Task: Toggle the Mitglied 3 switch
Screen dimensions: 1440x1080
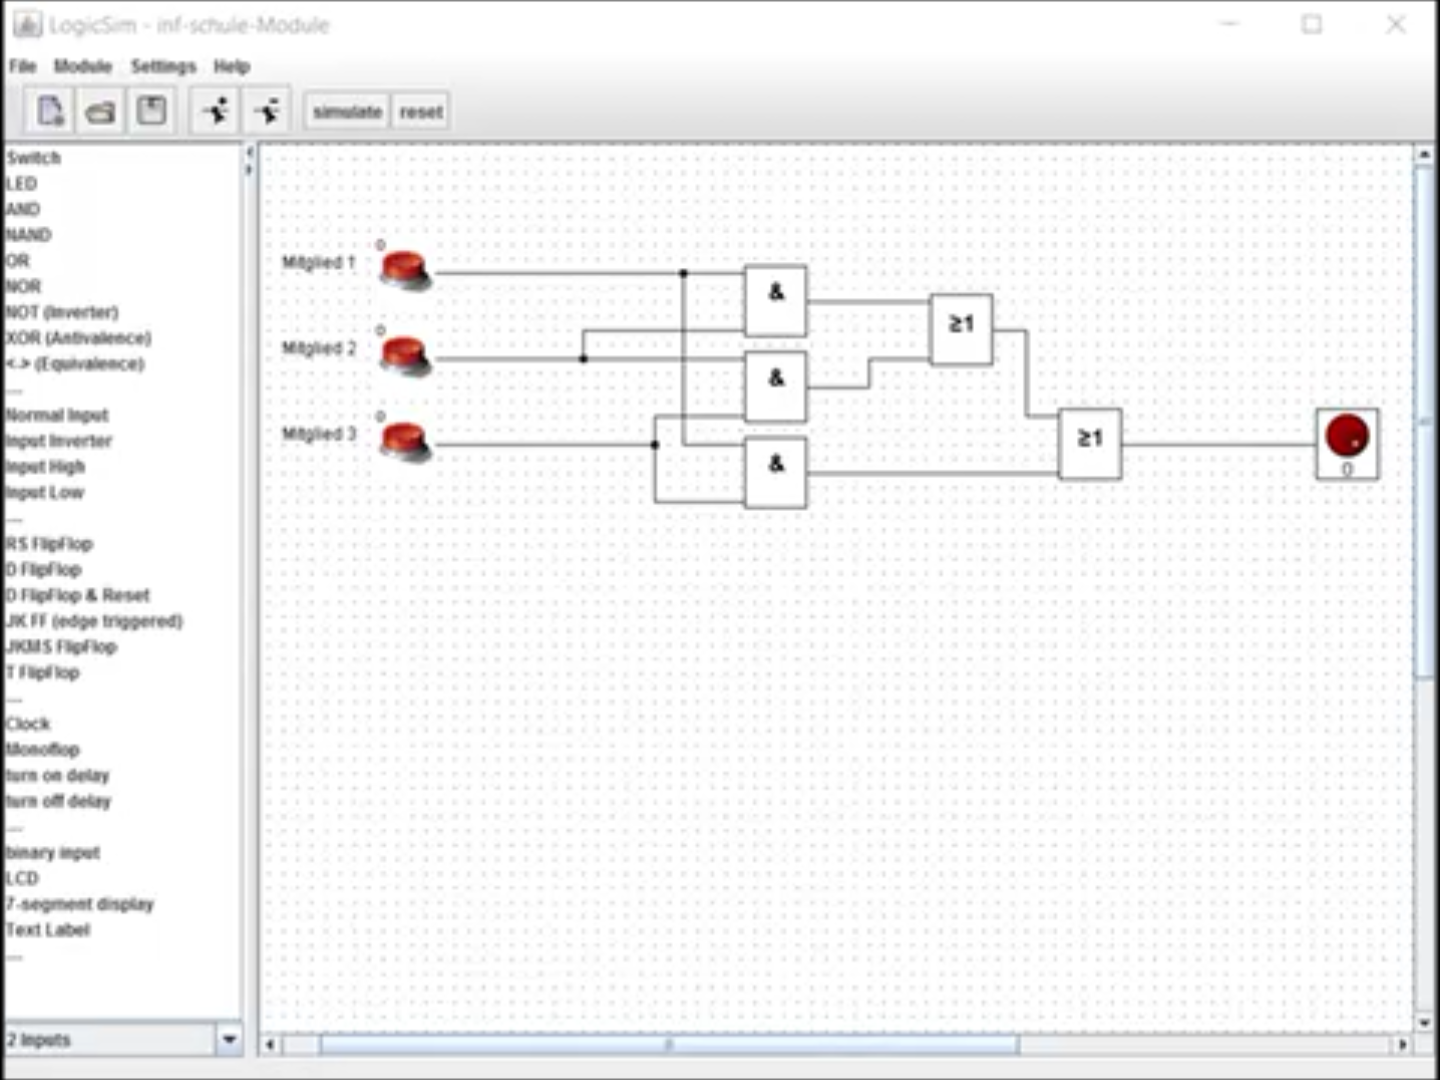Action: point(404,441)
